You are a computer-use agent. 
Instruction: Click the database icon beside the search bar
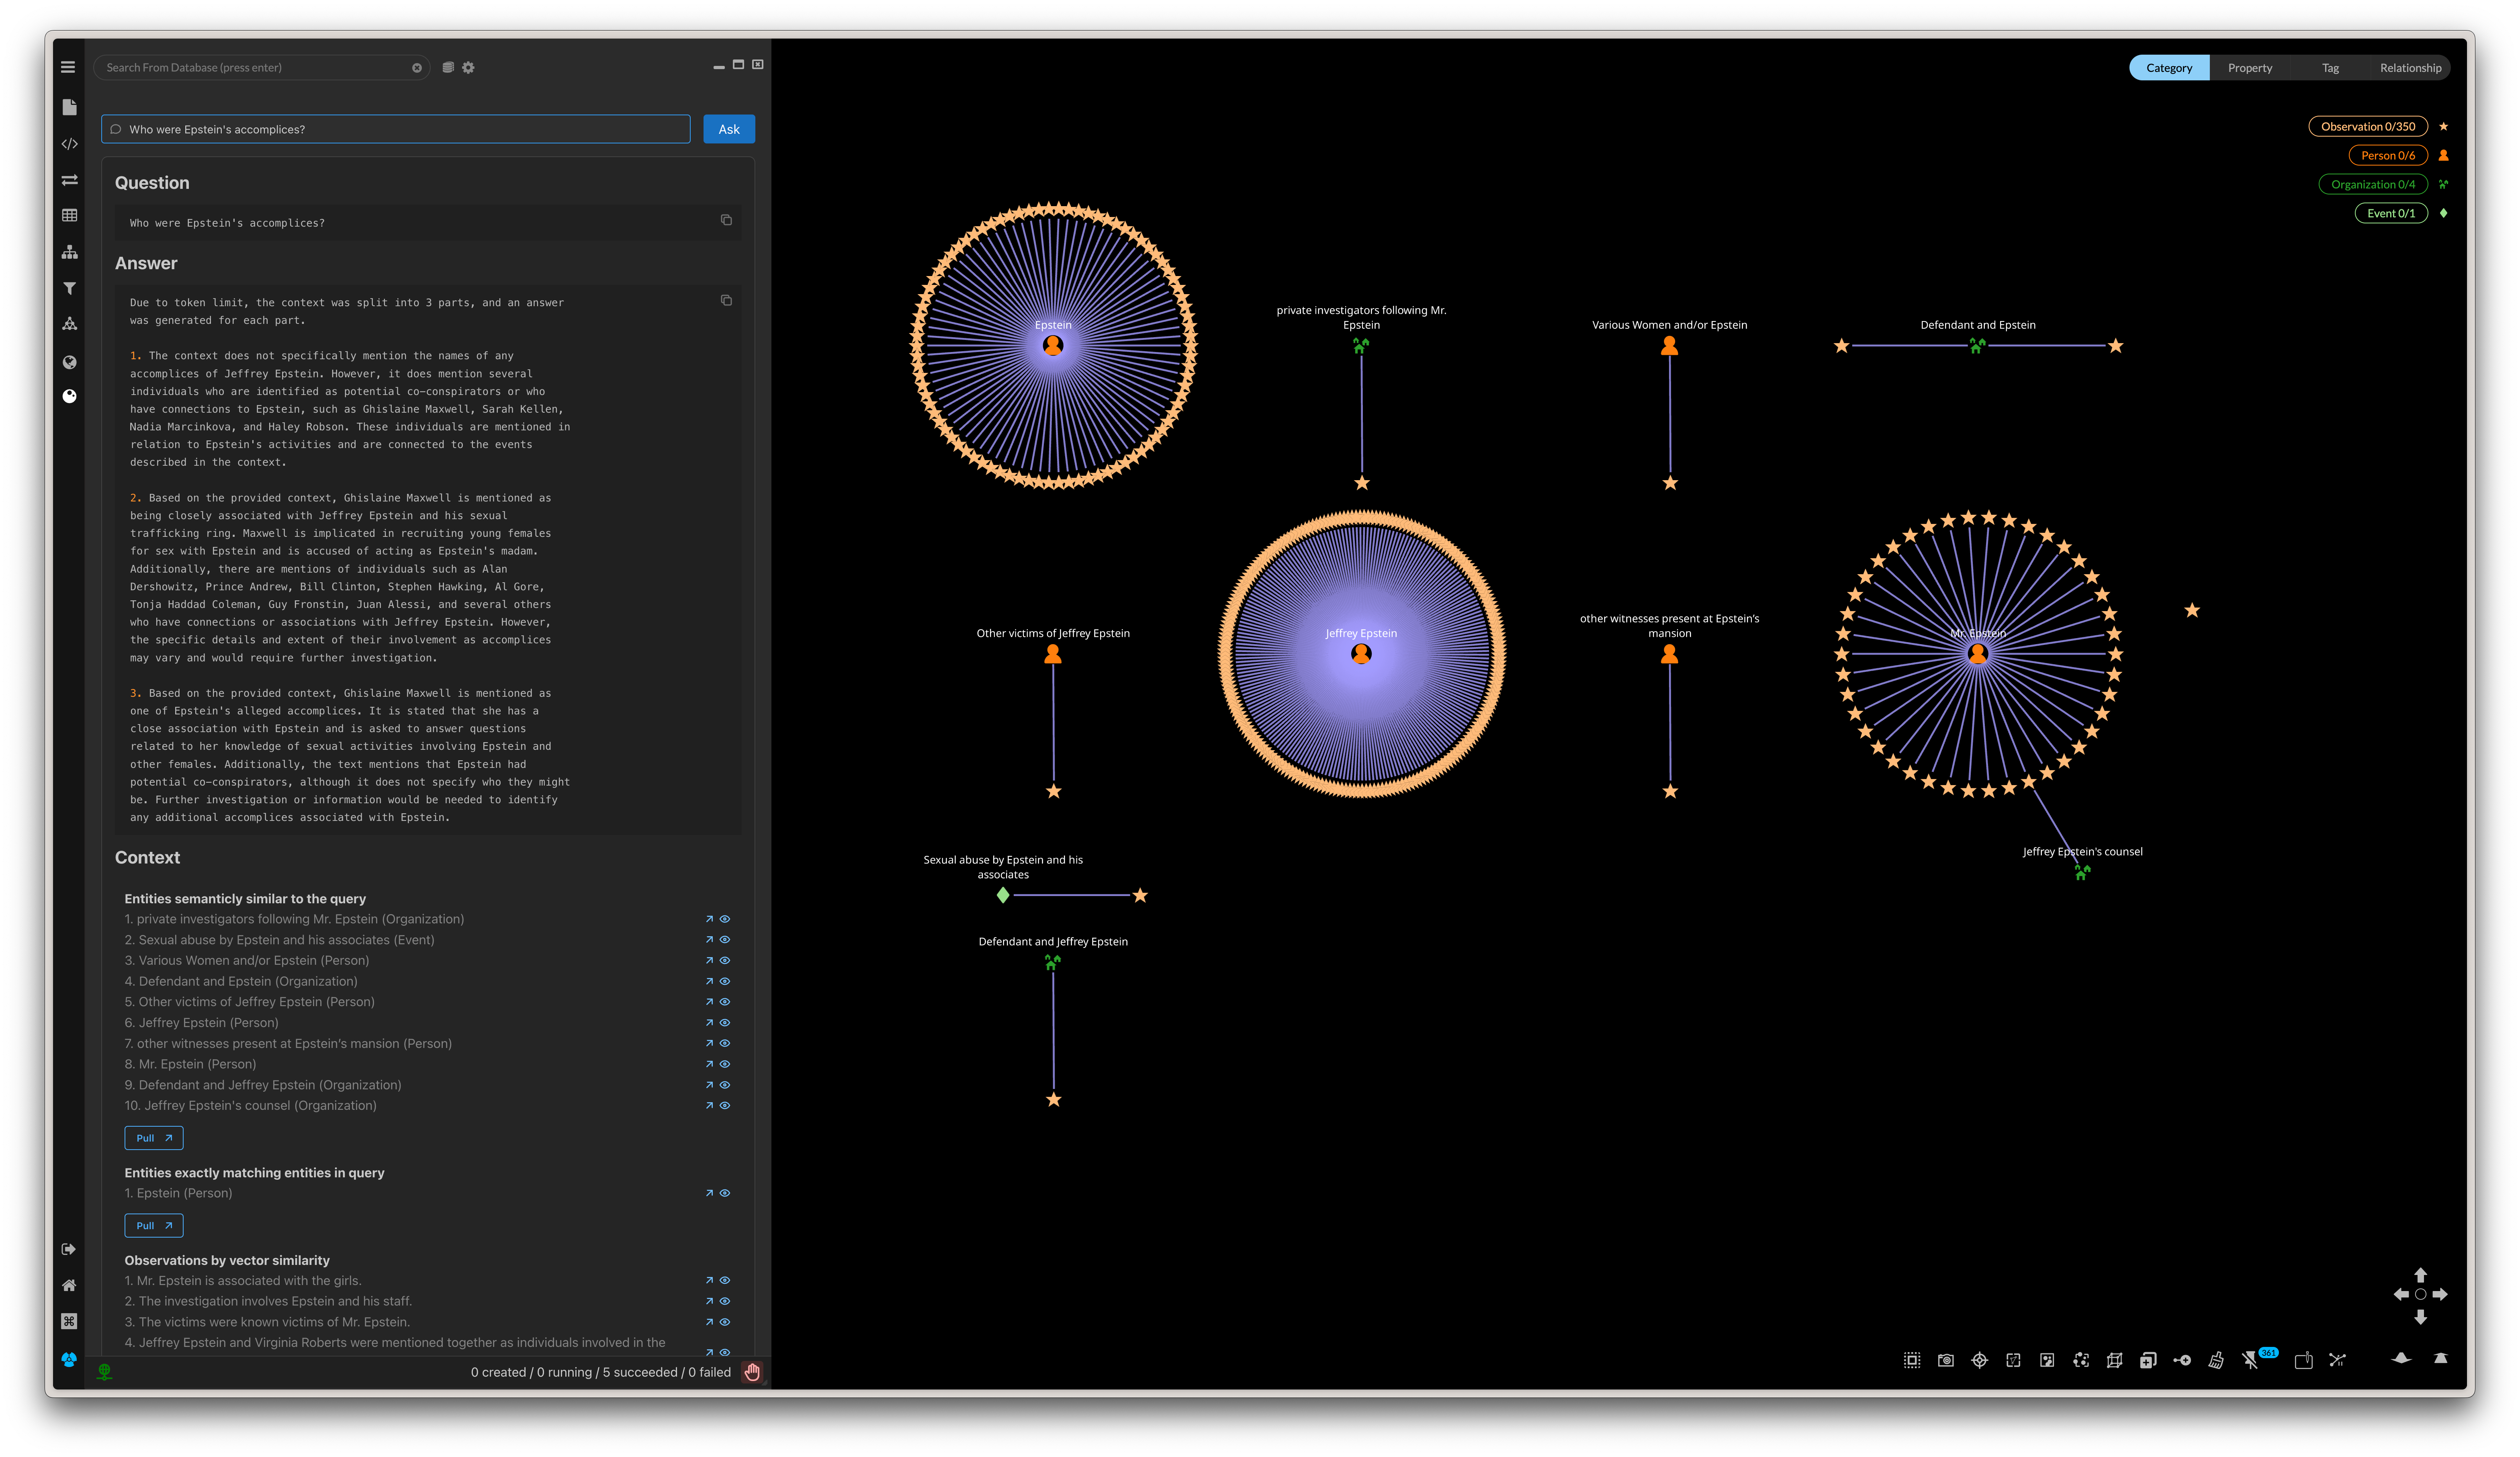tap(448, 68)
